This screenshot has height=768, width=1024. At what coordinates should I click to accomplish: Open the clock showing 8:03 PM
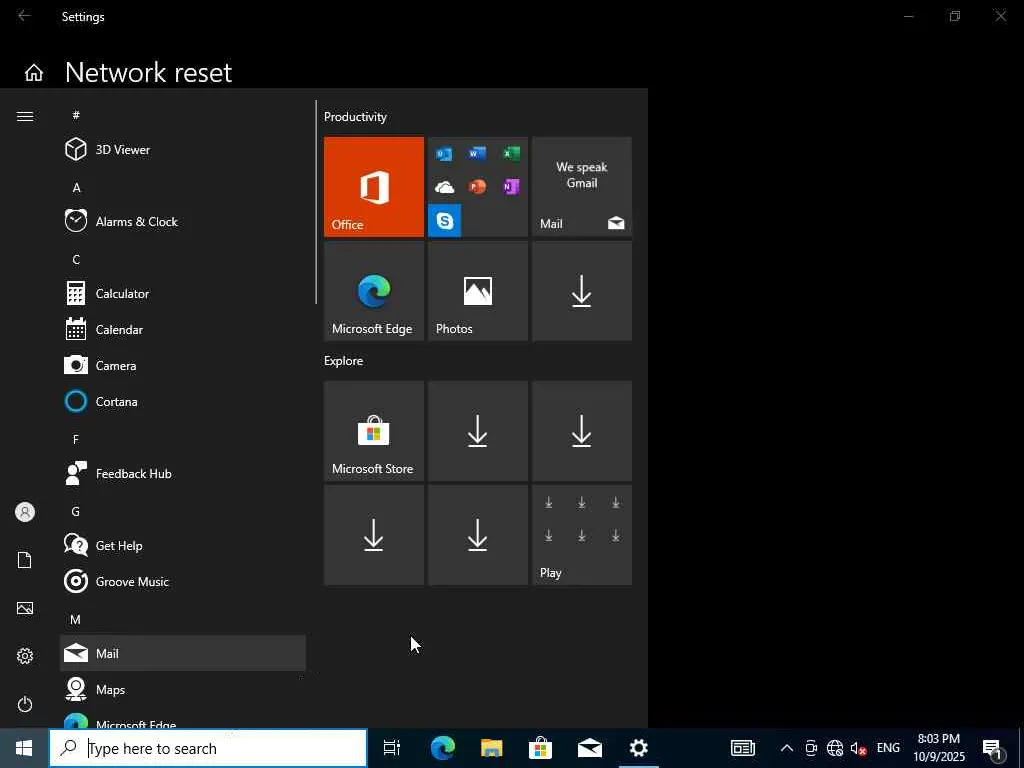click(x=939, y=748)
